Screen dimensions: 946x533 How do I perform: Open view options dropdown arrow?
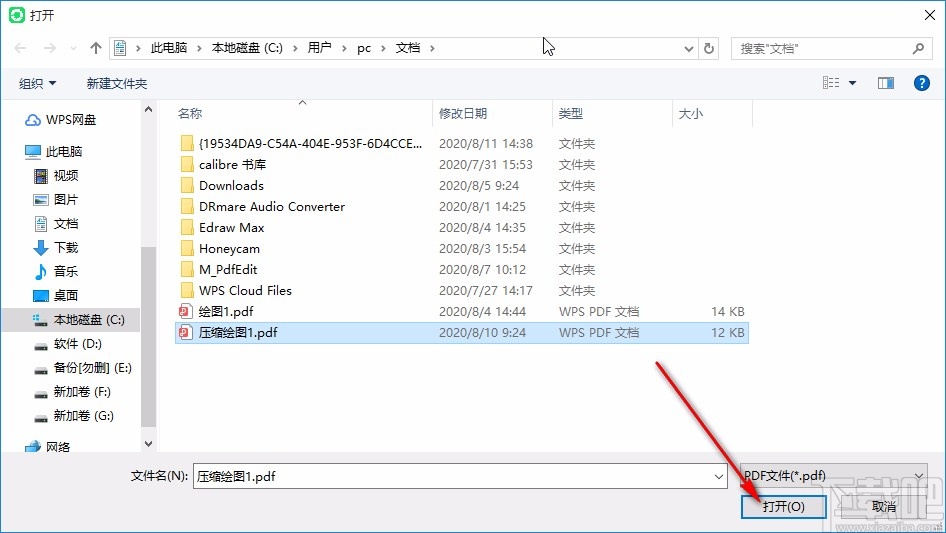(x=852, y=83)
